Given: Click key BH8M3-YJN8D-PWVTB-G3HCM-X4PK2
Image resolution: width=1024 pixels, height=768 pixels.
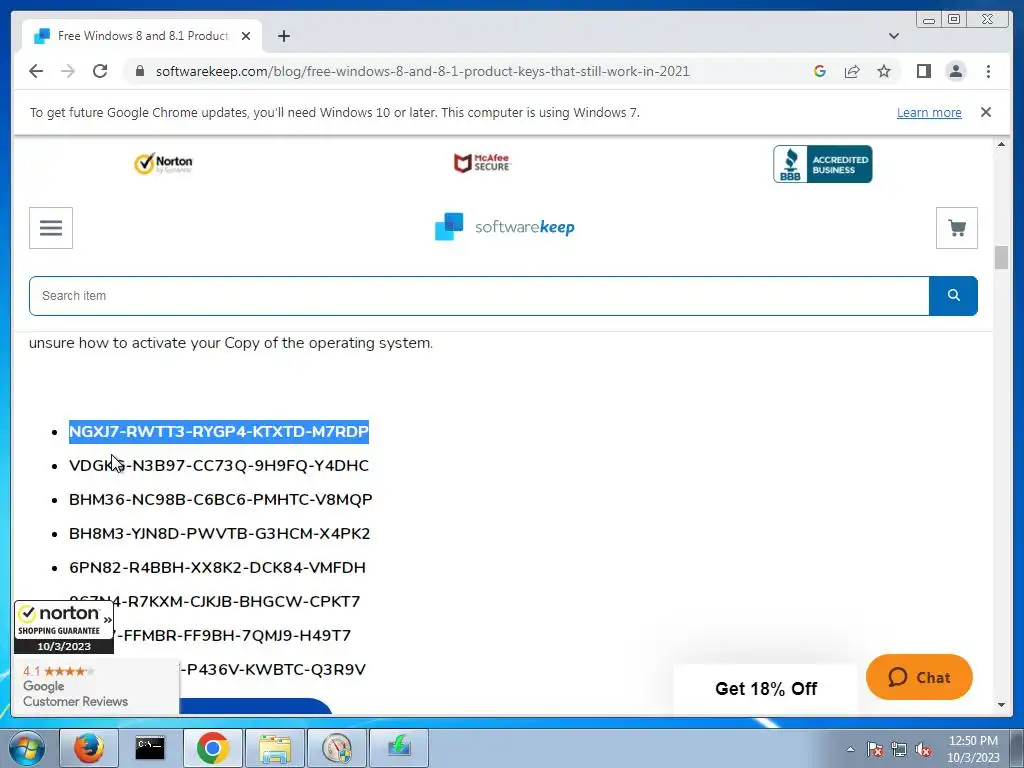Looking at the screenshot, I should [219, 534].
